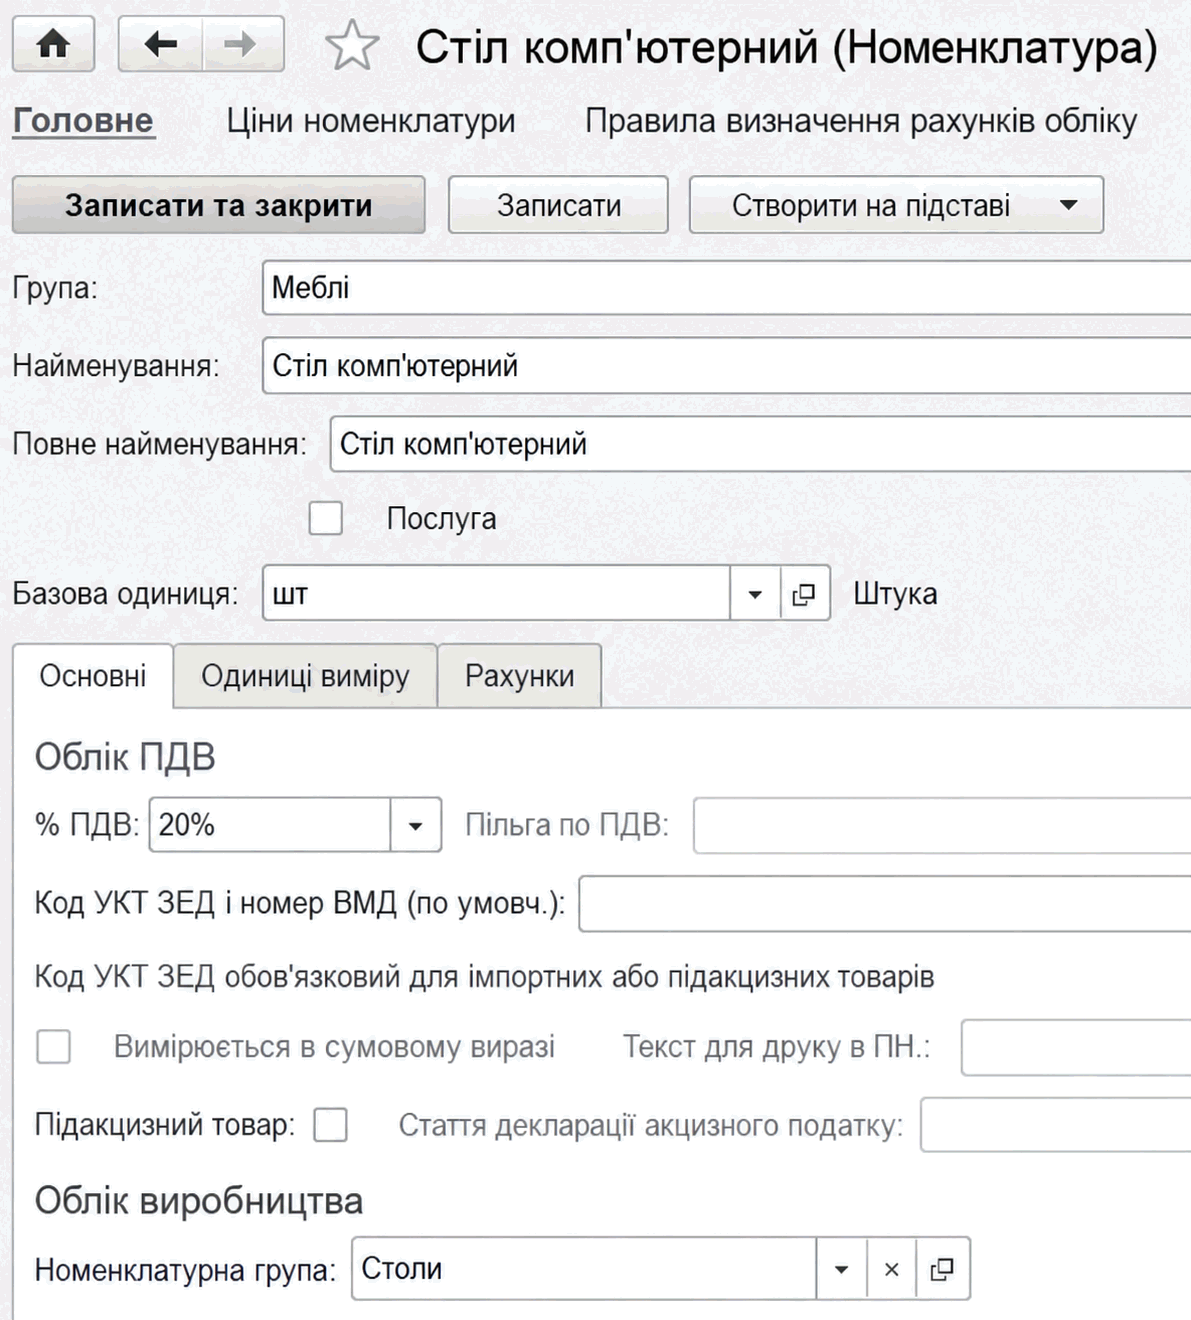This screenshot has height=1320, width=1191.
Task: Focus the Пільга по ПДВ field
Action: pyautogui.click(x=942, y=825)
